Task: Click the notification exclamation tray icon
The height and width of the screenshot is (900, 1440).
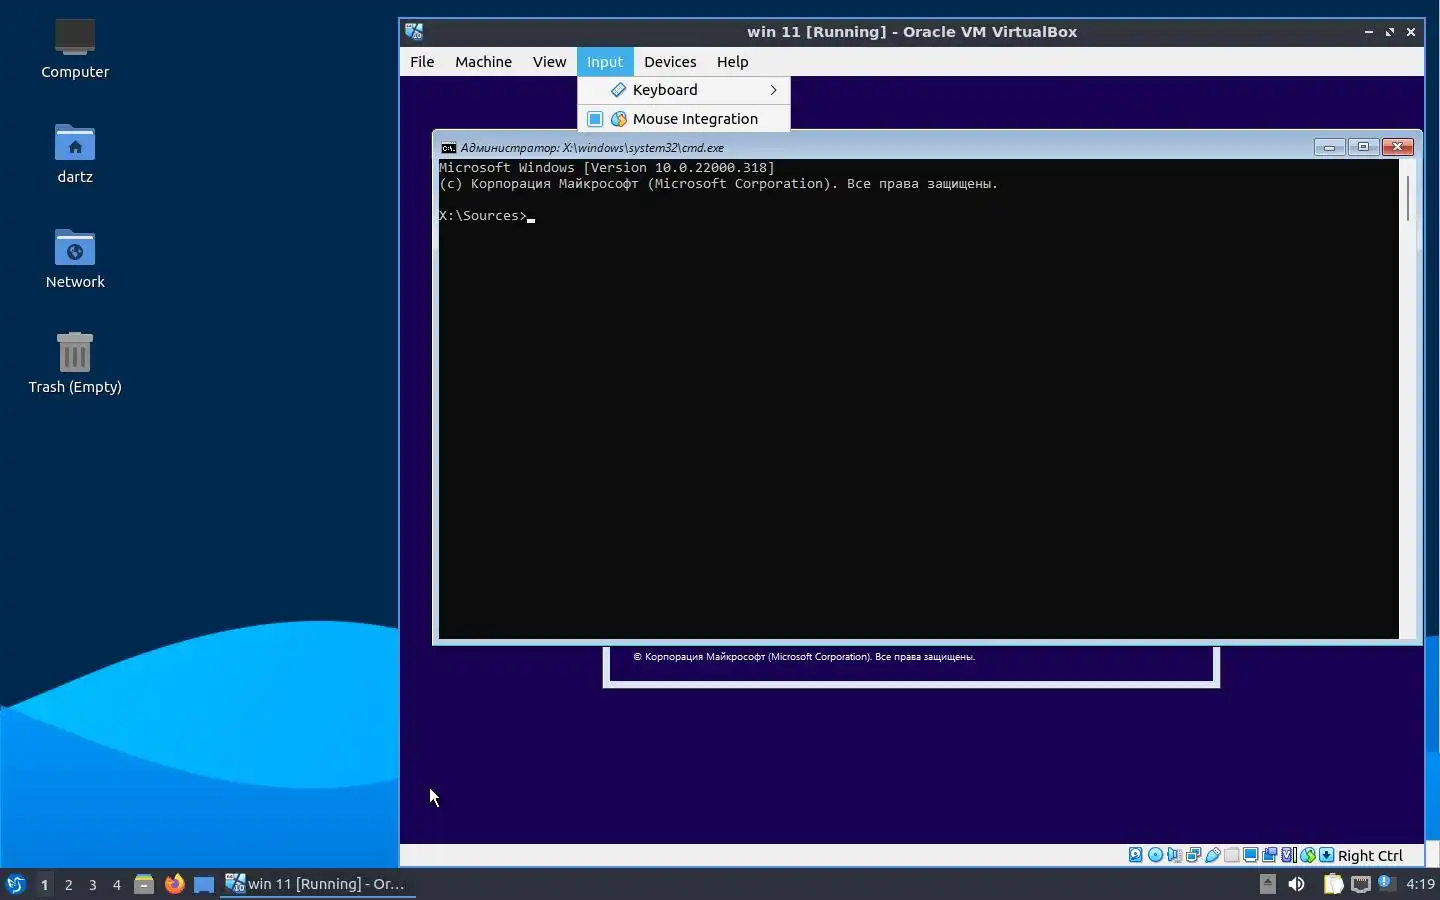Action: pyautogui.click(x=1386, y=882)
